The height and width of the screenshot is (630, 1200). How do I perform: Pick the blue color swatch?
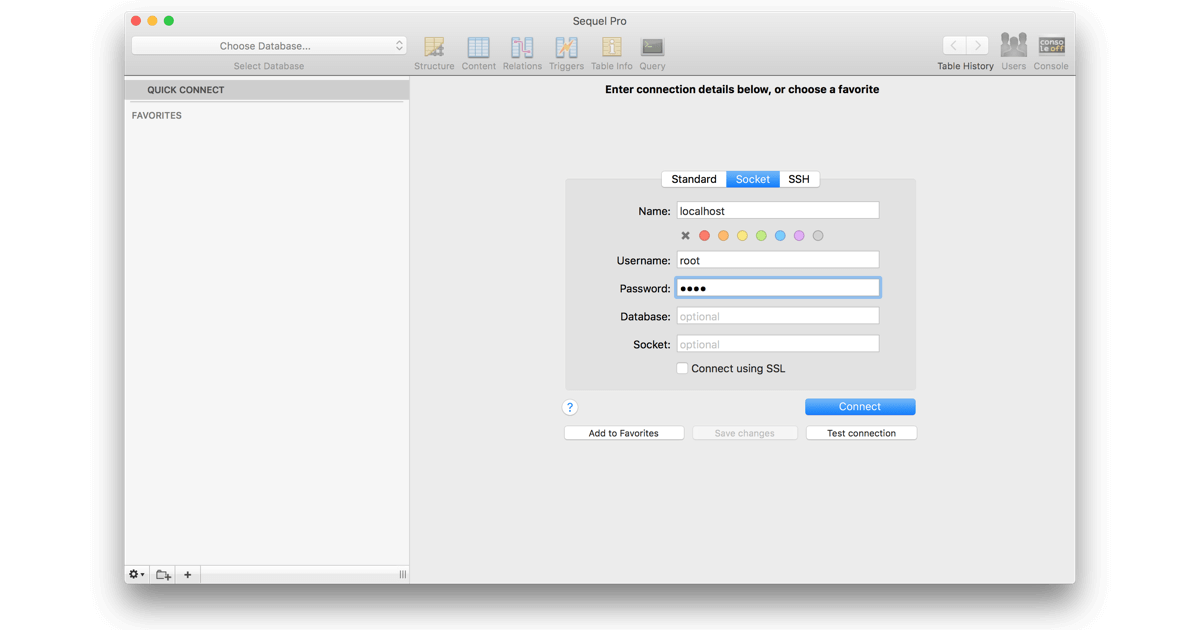click(780, 236)
